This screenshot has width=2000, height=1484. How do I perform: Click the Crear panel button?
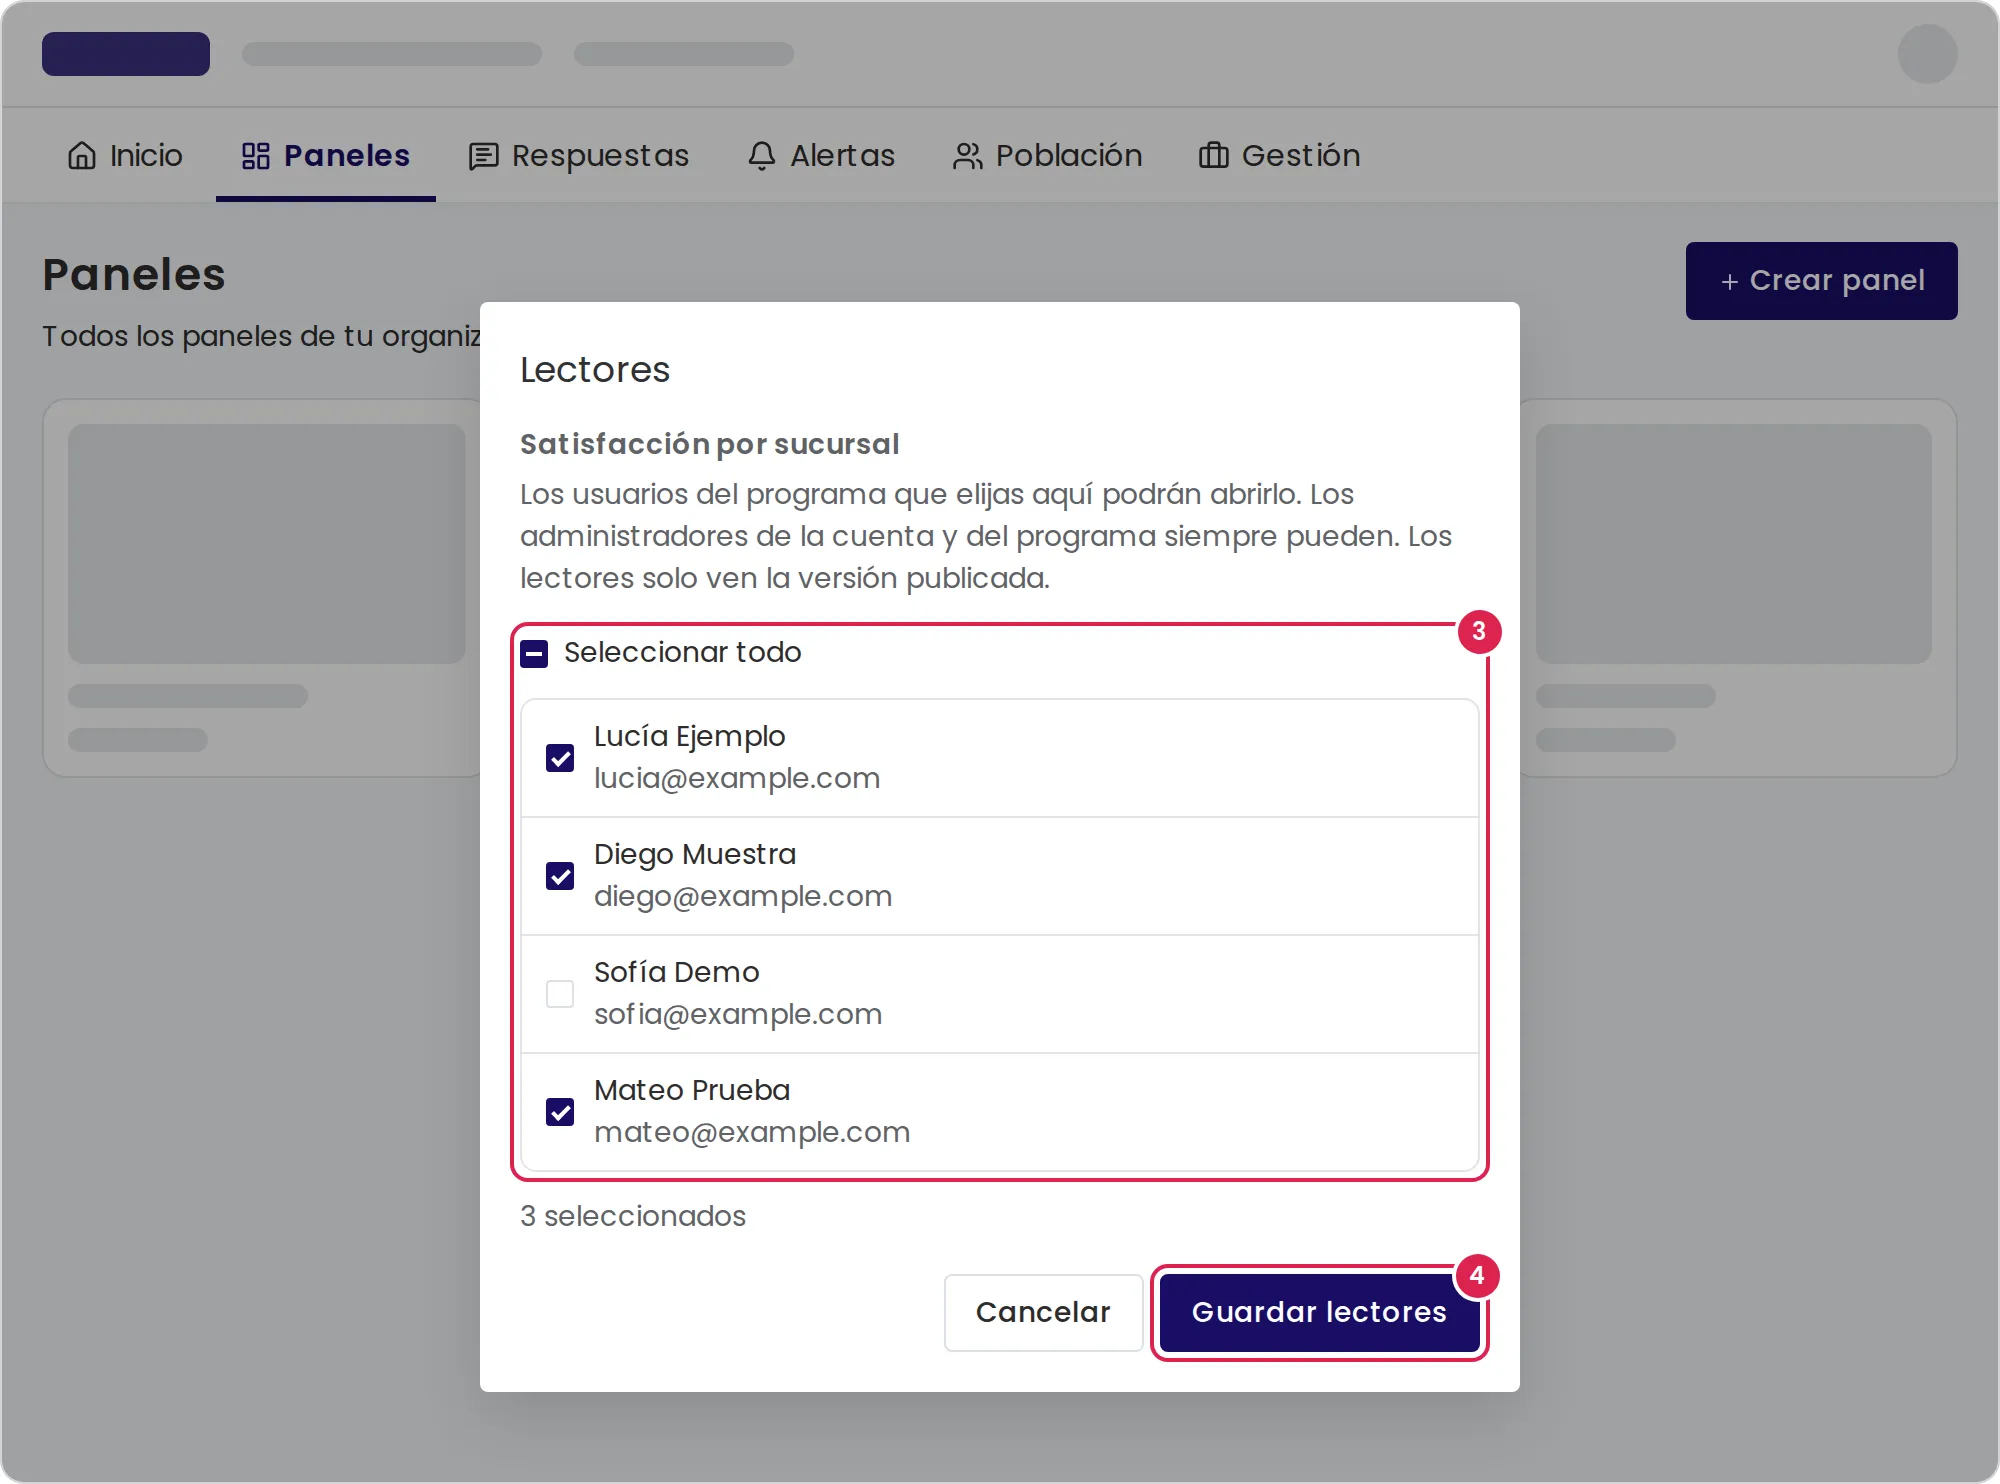tap(1822, 281)
